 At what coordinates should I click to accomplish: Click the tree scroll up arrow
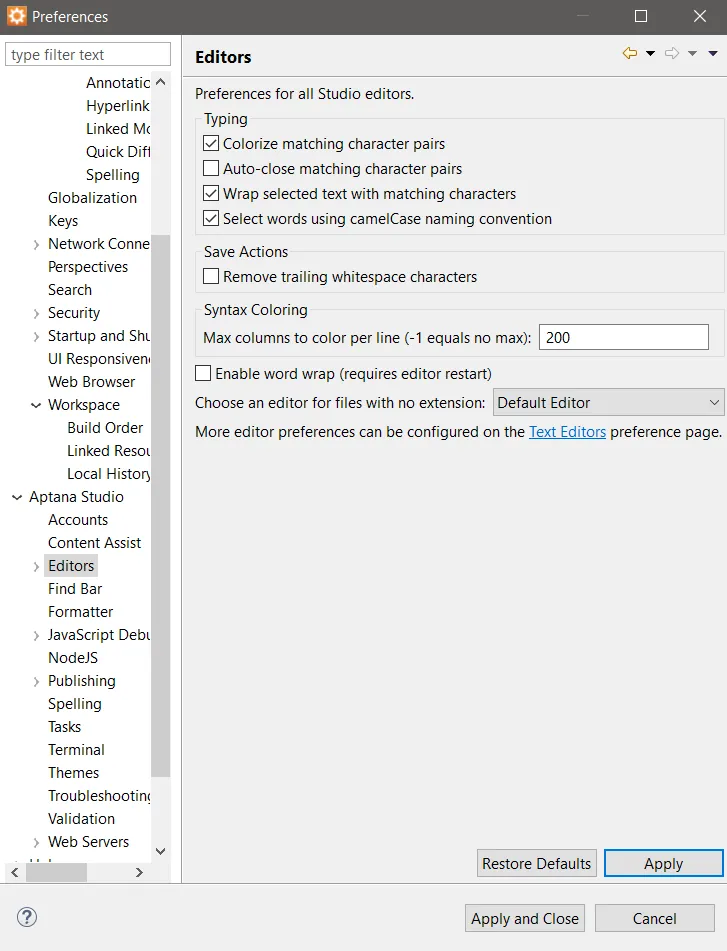click(161, 81)
